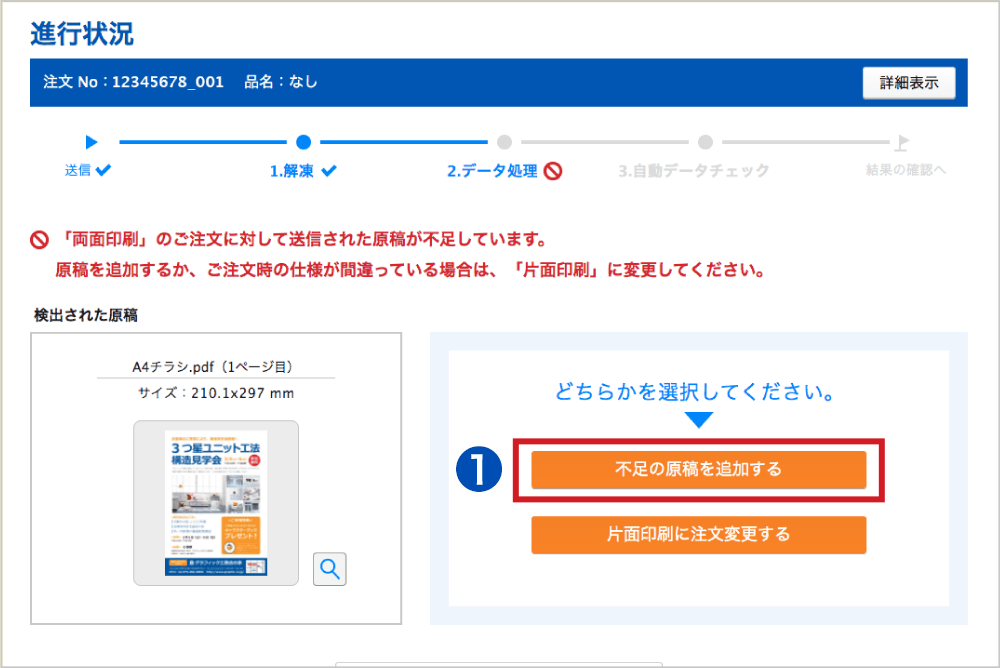
Task: Click the red prohibited icon beside 2.データ処理
Action: point(552,171)
